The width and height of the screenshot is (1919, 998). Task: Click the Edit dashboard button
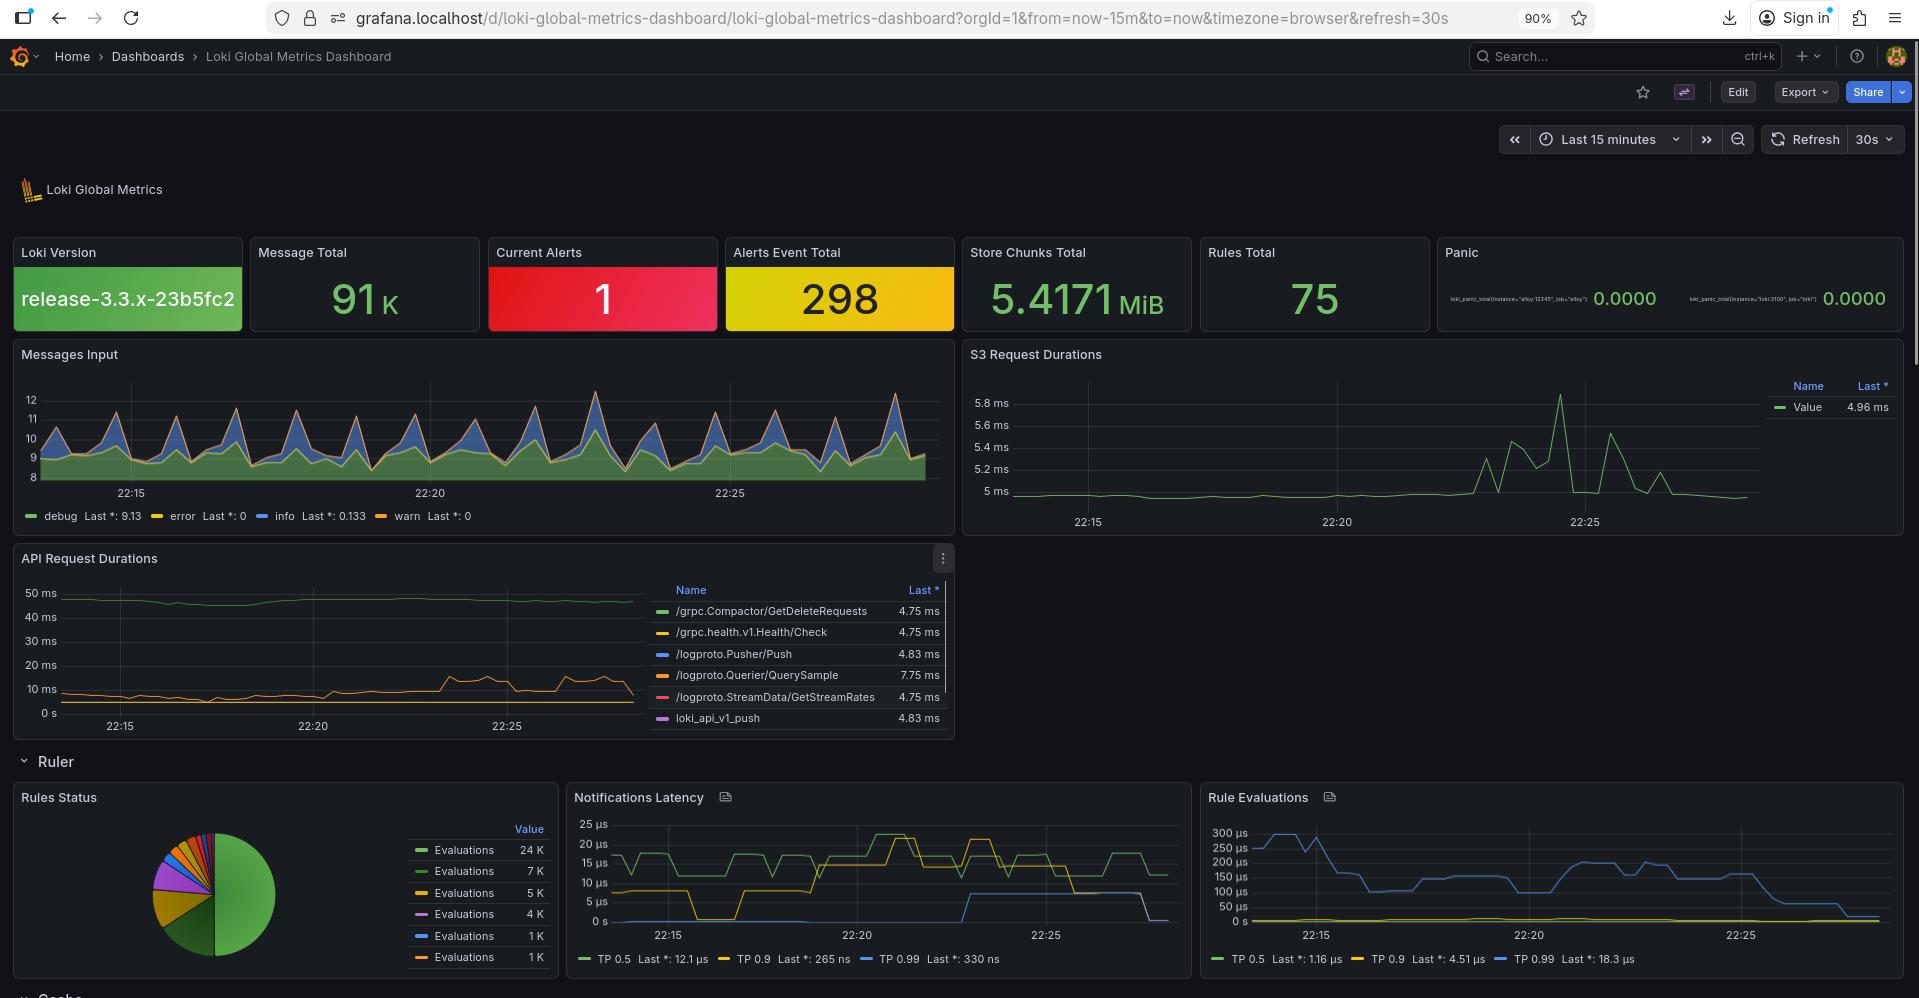click(x=1738, y=92)
